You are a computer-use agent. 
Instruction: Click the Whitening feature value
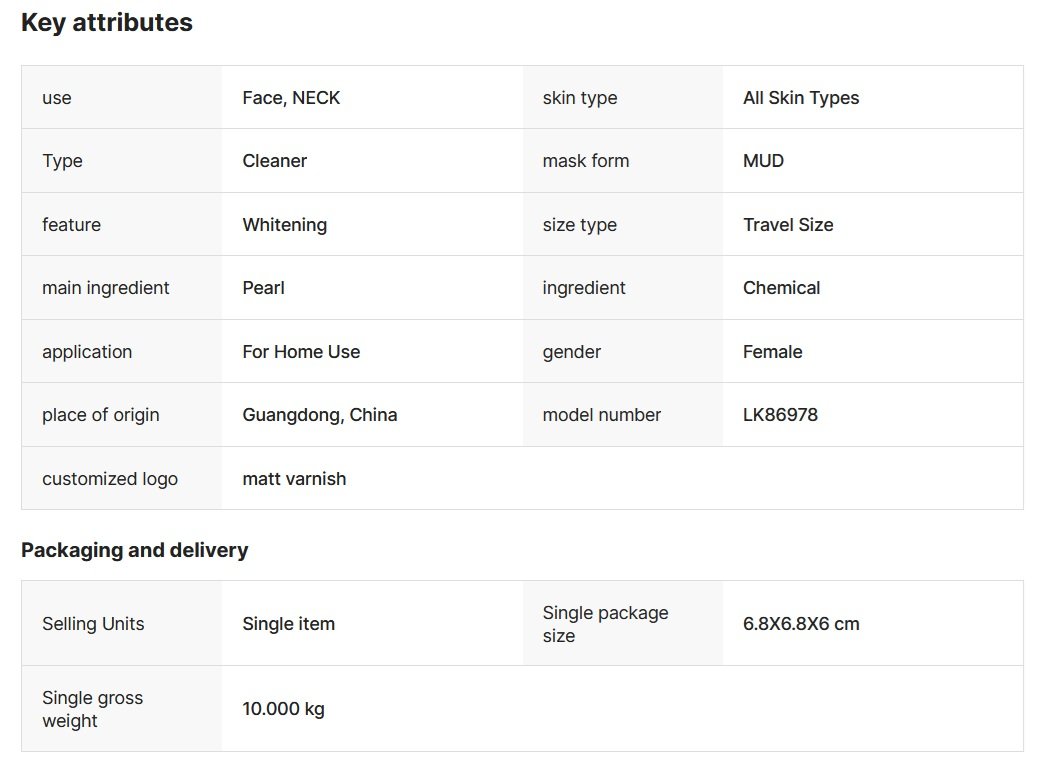pos(285,225)
